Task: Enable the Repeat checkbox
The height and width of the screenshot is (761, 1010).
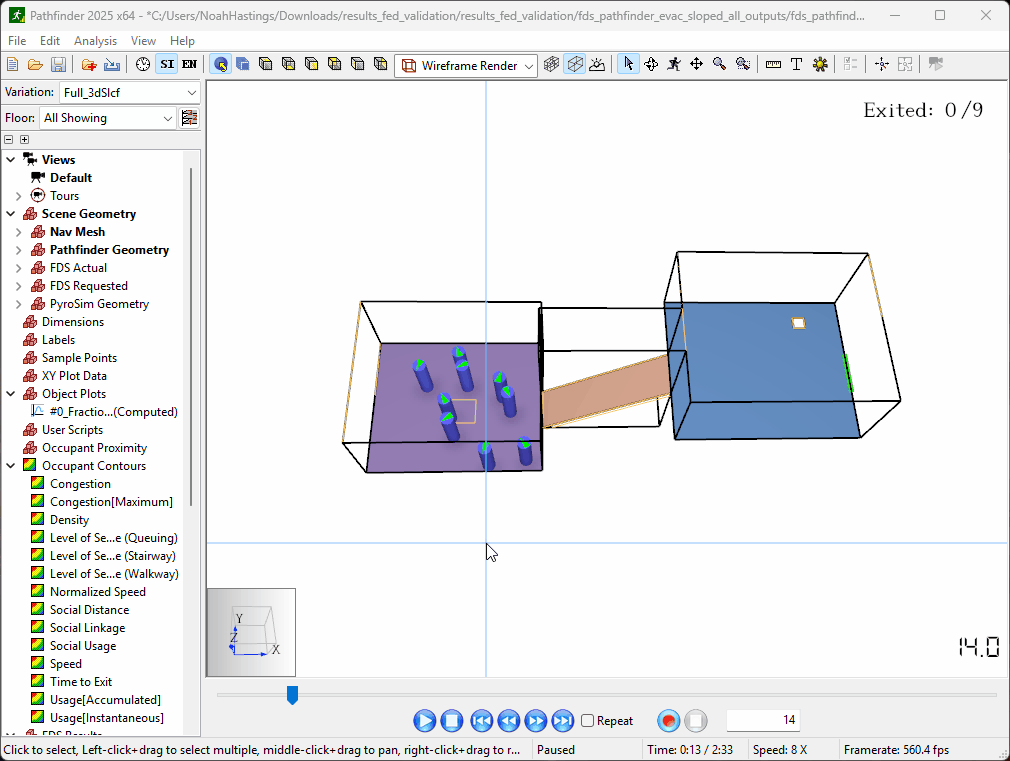Action: pos(587,721)
